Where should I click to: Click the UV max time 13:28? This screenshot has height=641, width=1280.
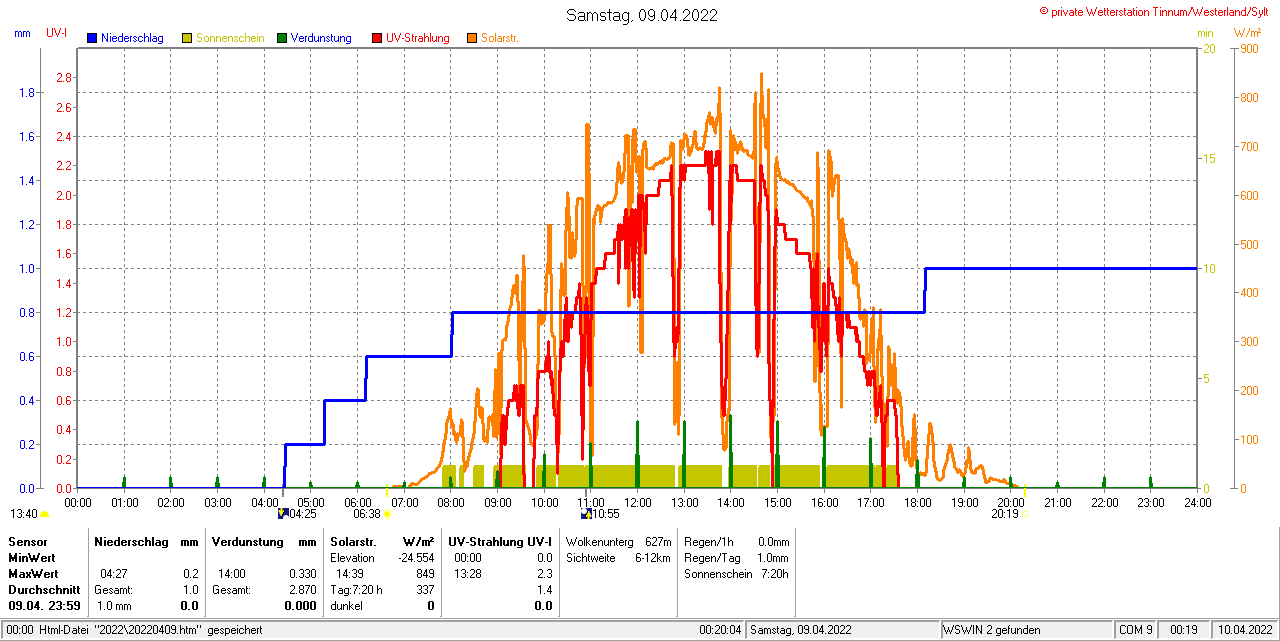(467, 574)
